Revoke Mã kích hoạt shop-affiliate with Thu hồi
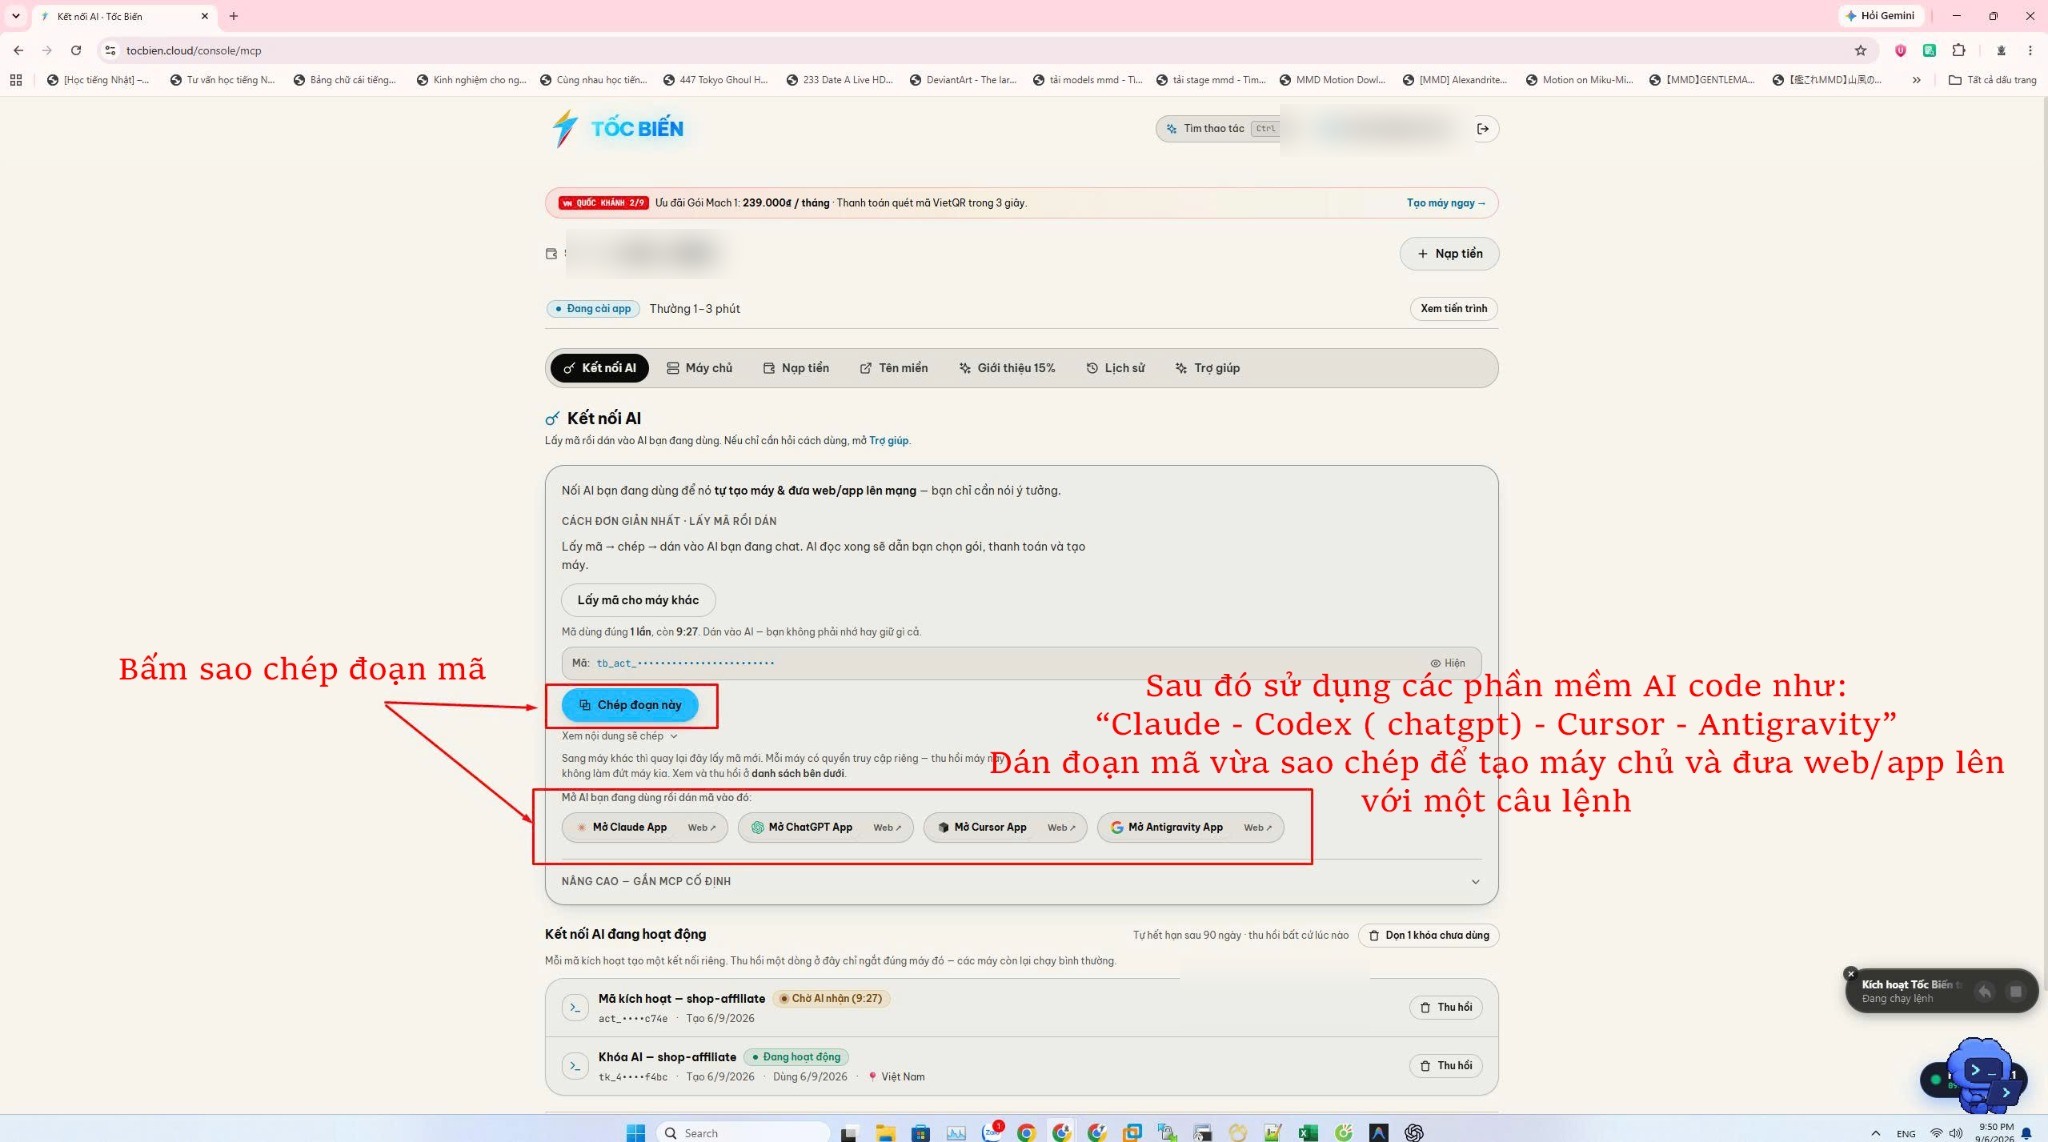This screenshot has height=1142, width=2048. coord(1446,1008)
